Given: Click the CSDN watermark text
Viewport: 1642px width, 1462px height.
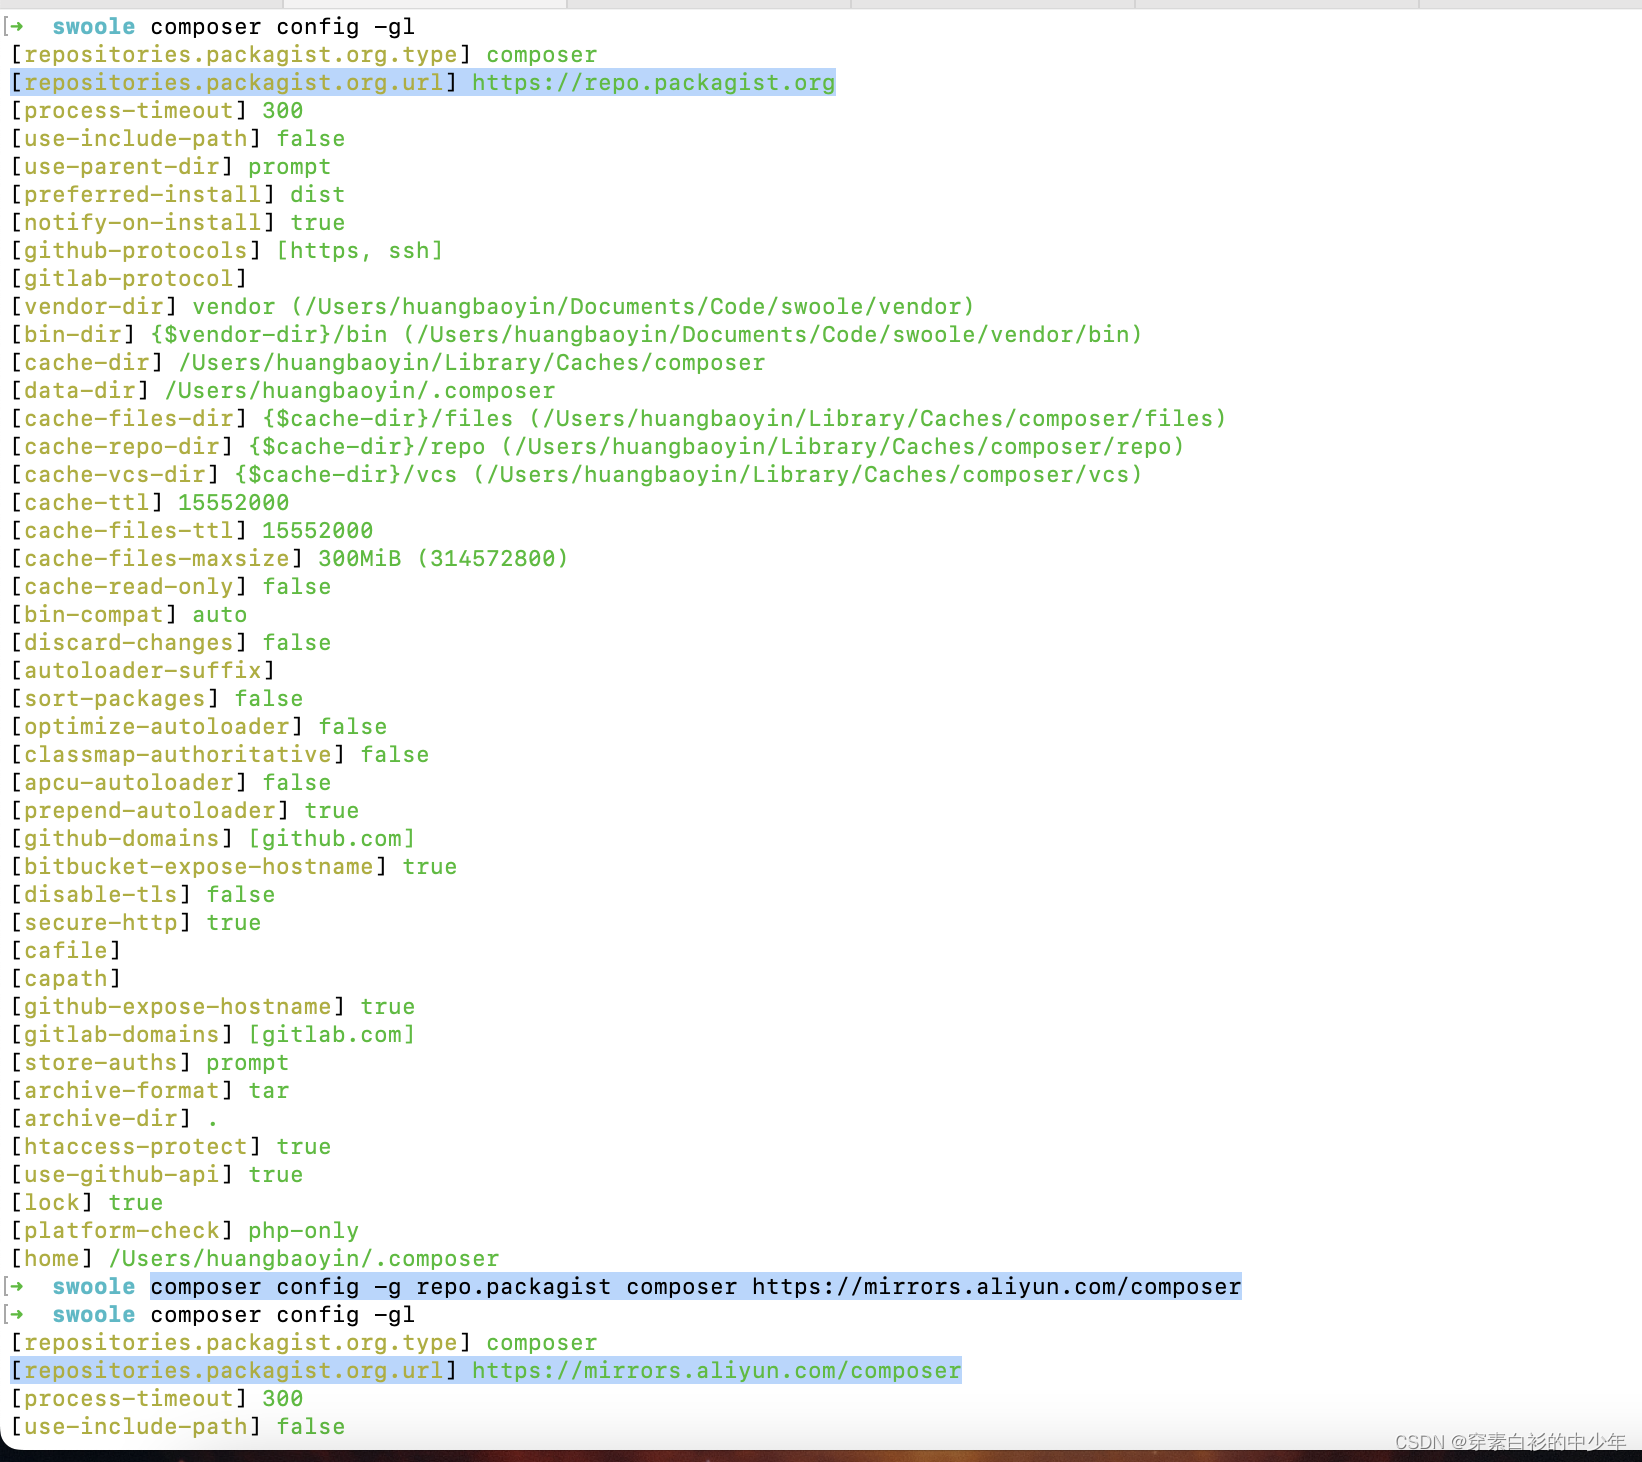Looking at the screenshot, I should coord(1510,1443).
